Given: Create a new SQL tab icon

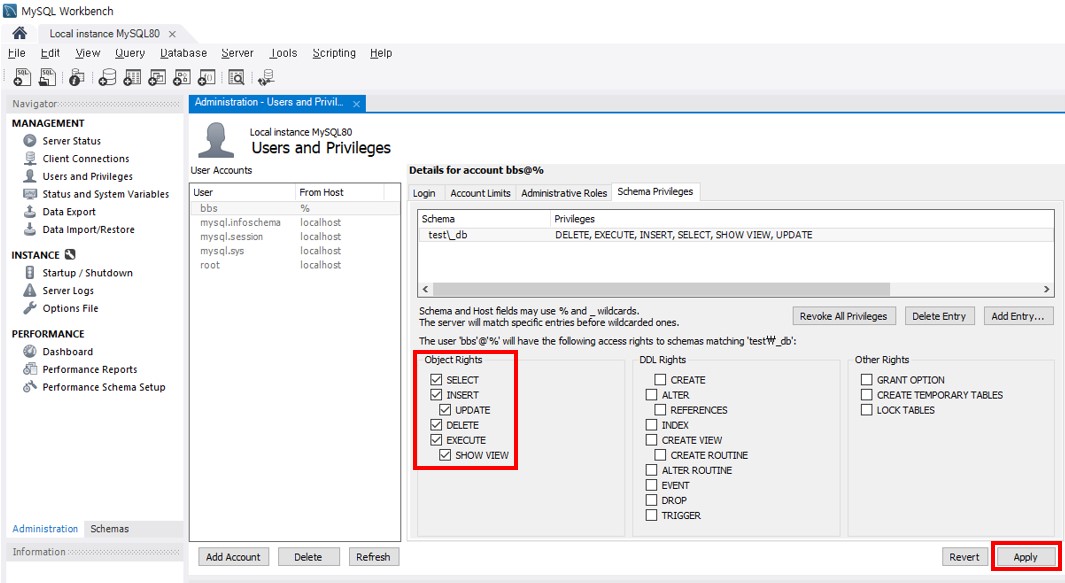Looking at the screenshot, I should click(x=22, y=77).
